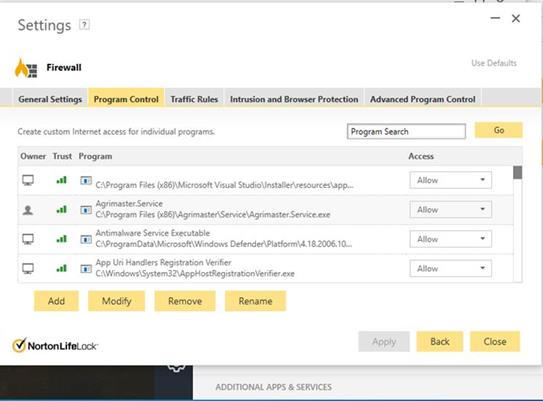The image size is (543, 401).
Task: Click the program icon for Antimalware Service Executable
Action: pos(86,239)
